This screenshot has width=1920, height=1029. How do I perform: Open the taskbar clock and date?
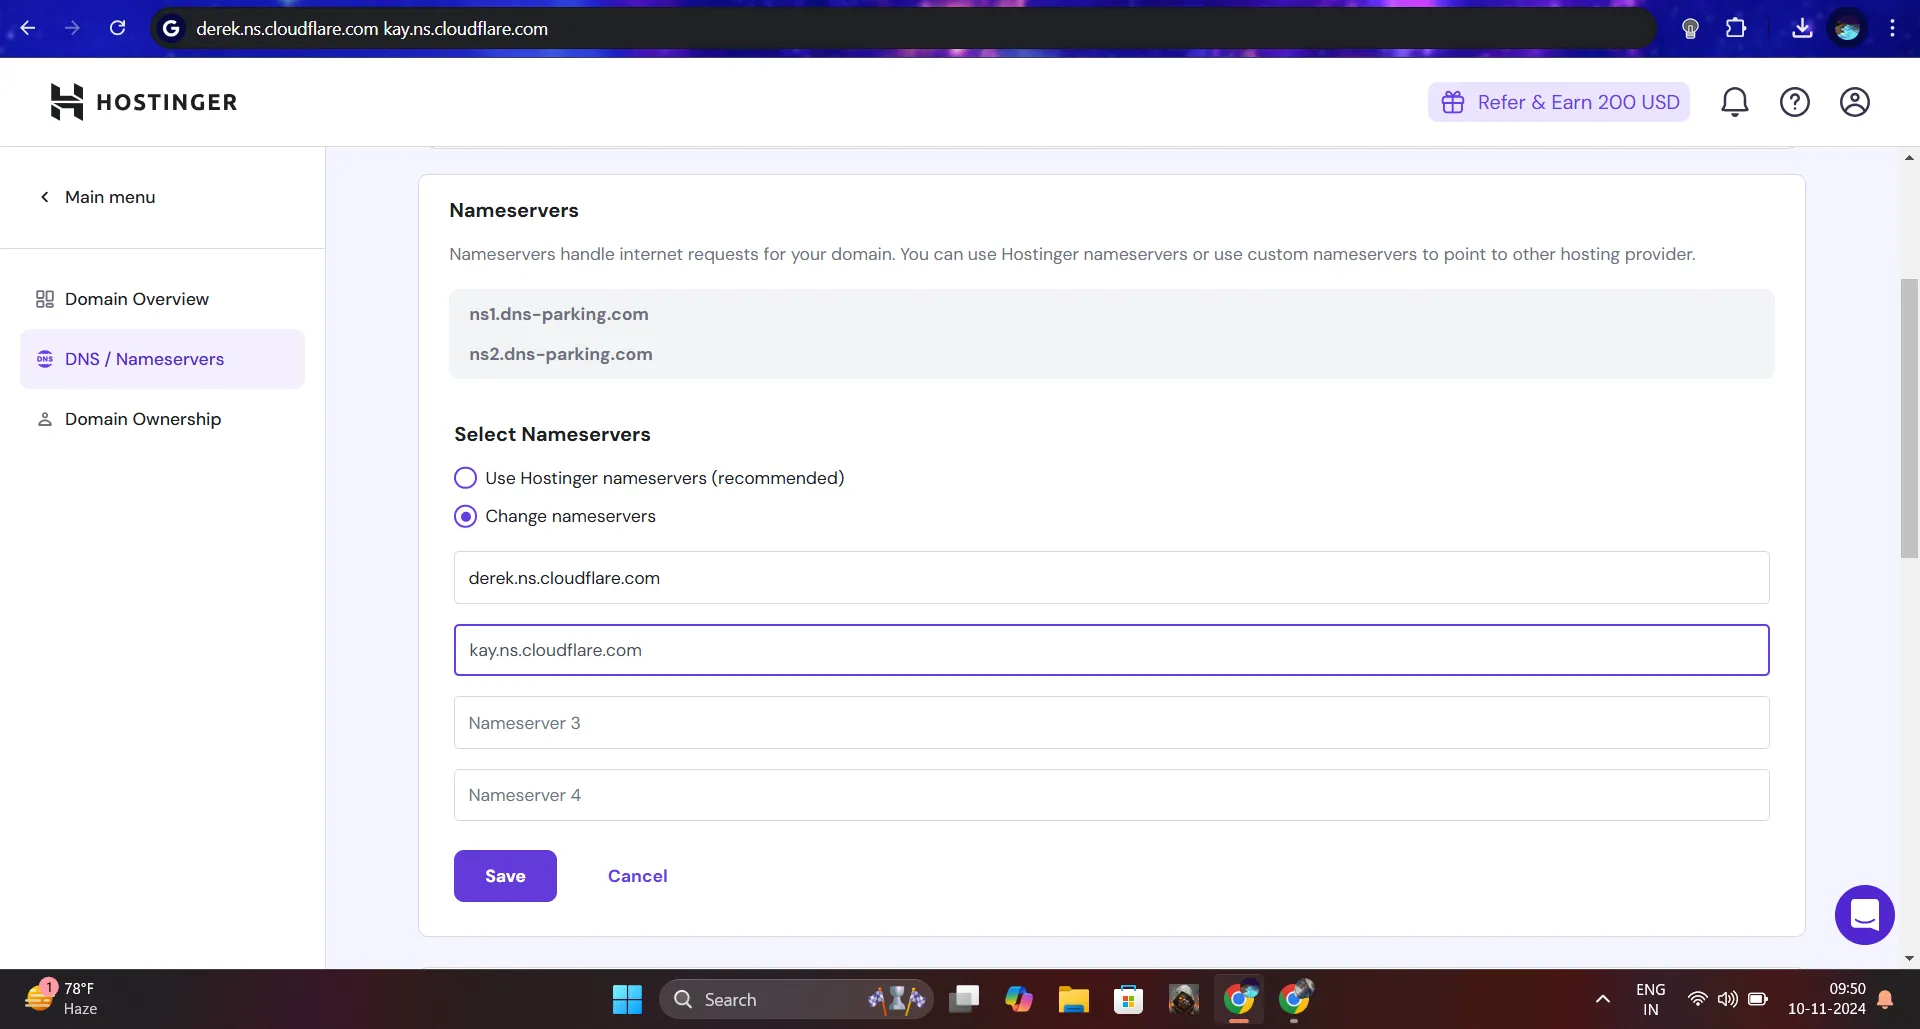tap(1827, 999)
